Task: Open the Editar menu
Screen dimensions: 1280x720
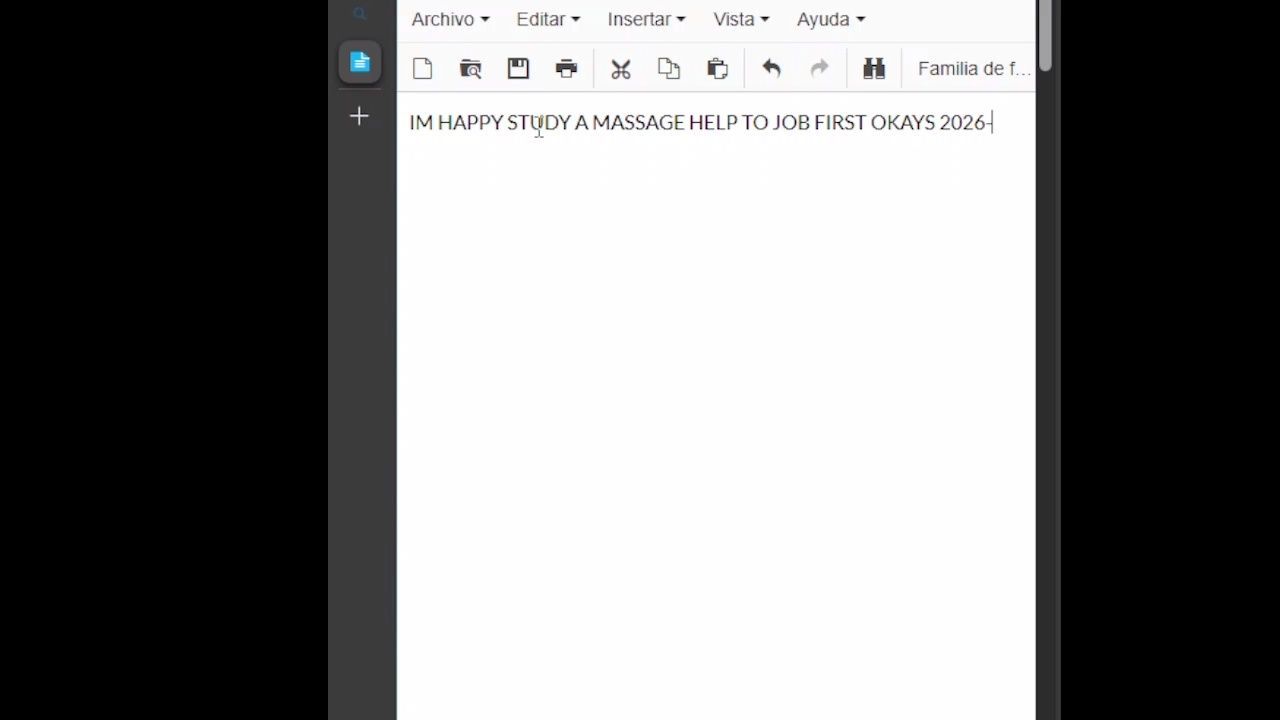Action: tap(547, 19)
